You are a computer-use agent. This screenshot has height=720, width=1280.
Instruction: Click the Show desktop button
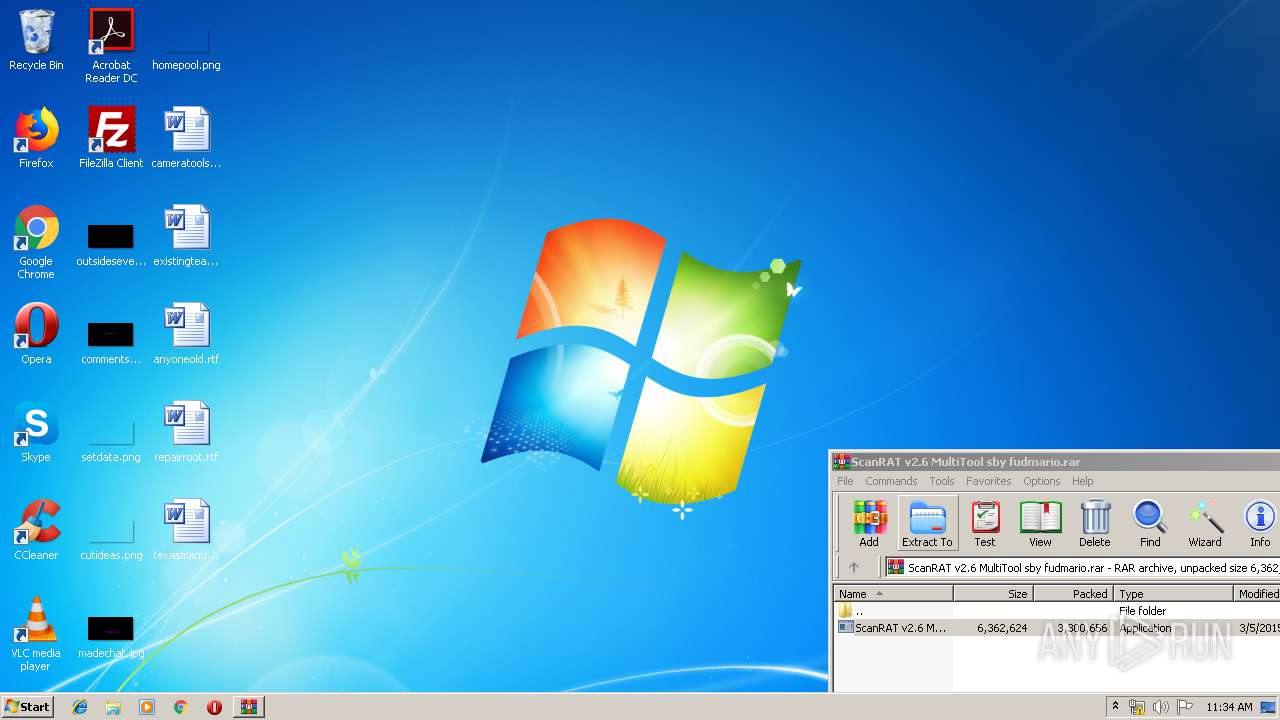pos(1270,707)
